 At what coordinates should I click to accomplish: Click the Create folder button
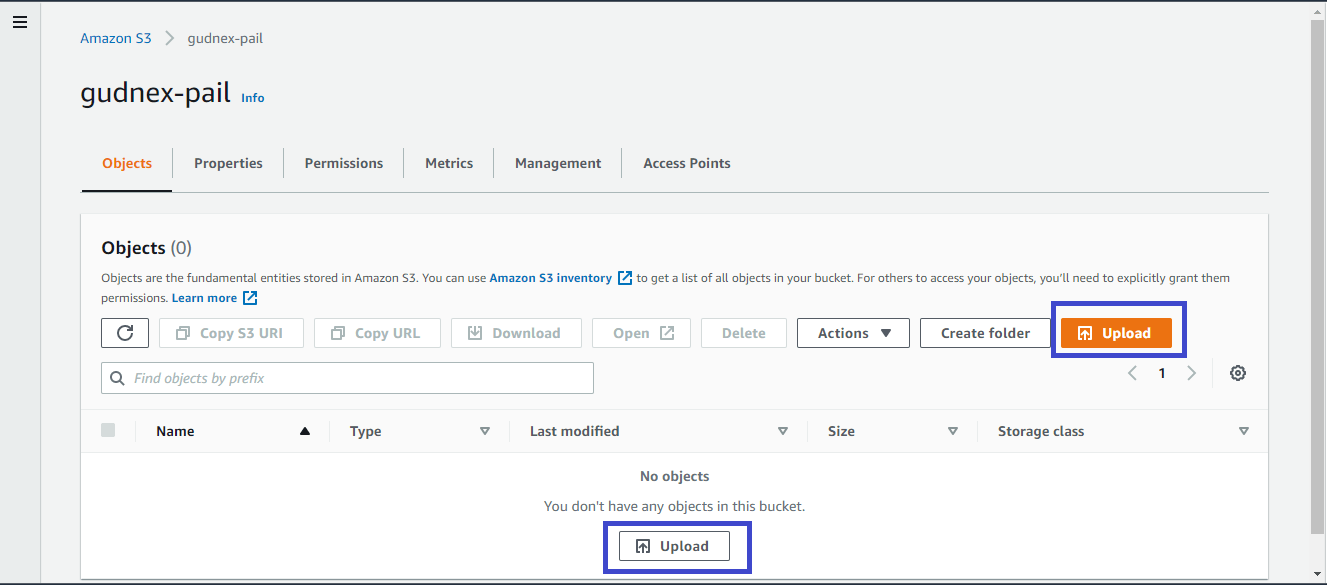pyautogui.click(x=985, y=333)
